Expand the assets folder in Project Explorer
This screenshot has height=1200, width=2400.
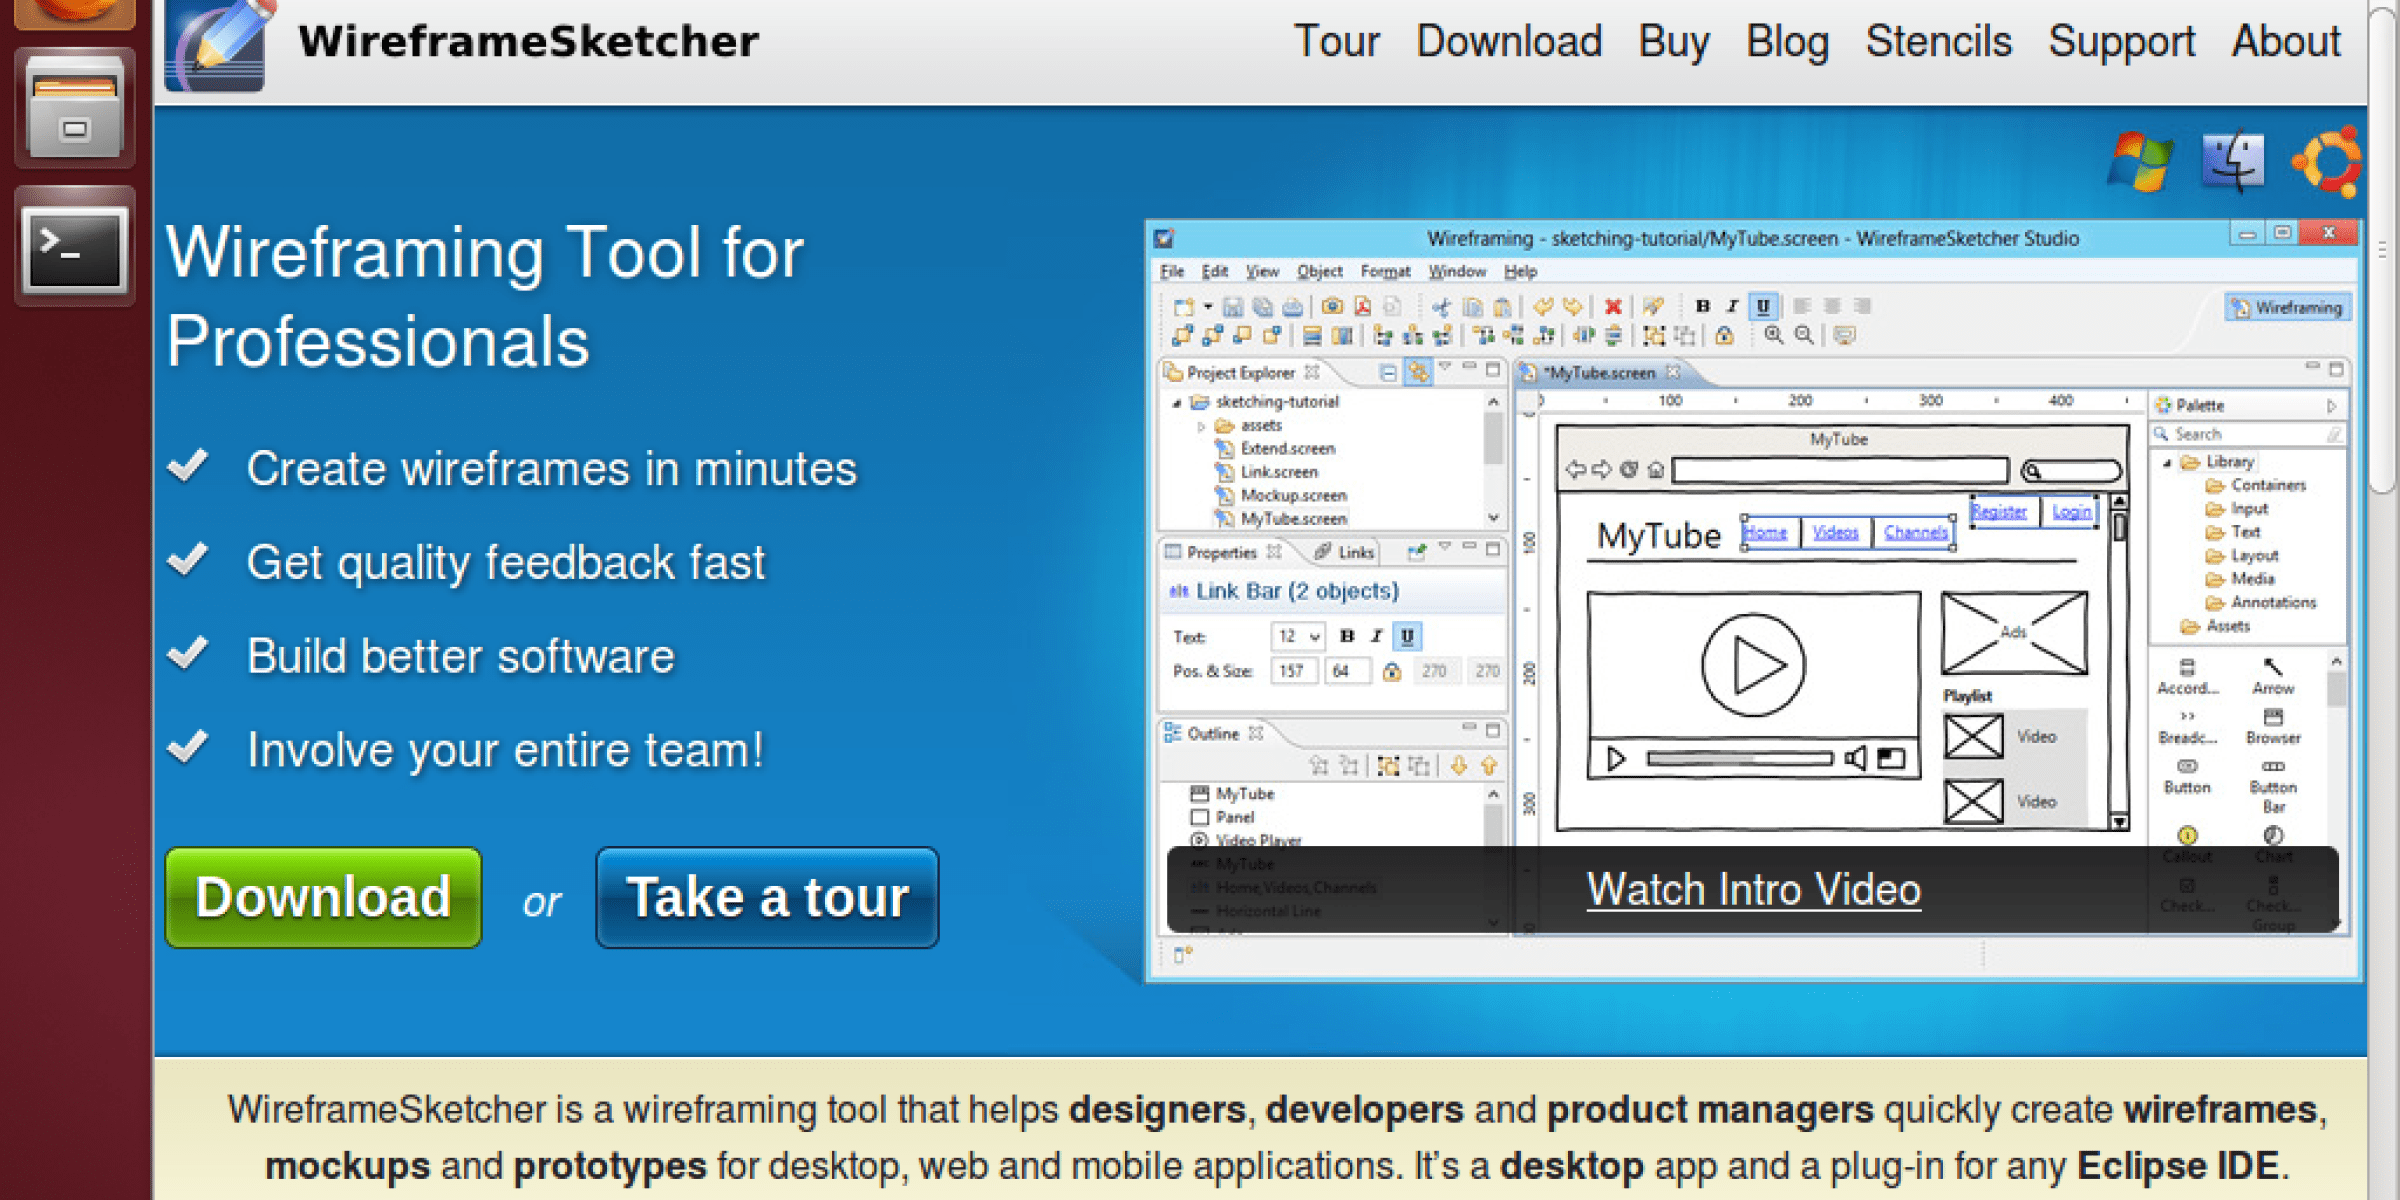(x=1201, y=426)
